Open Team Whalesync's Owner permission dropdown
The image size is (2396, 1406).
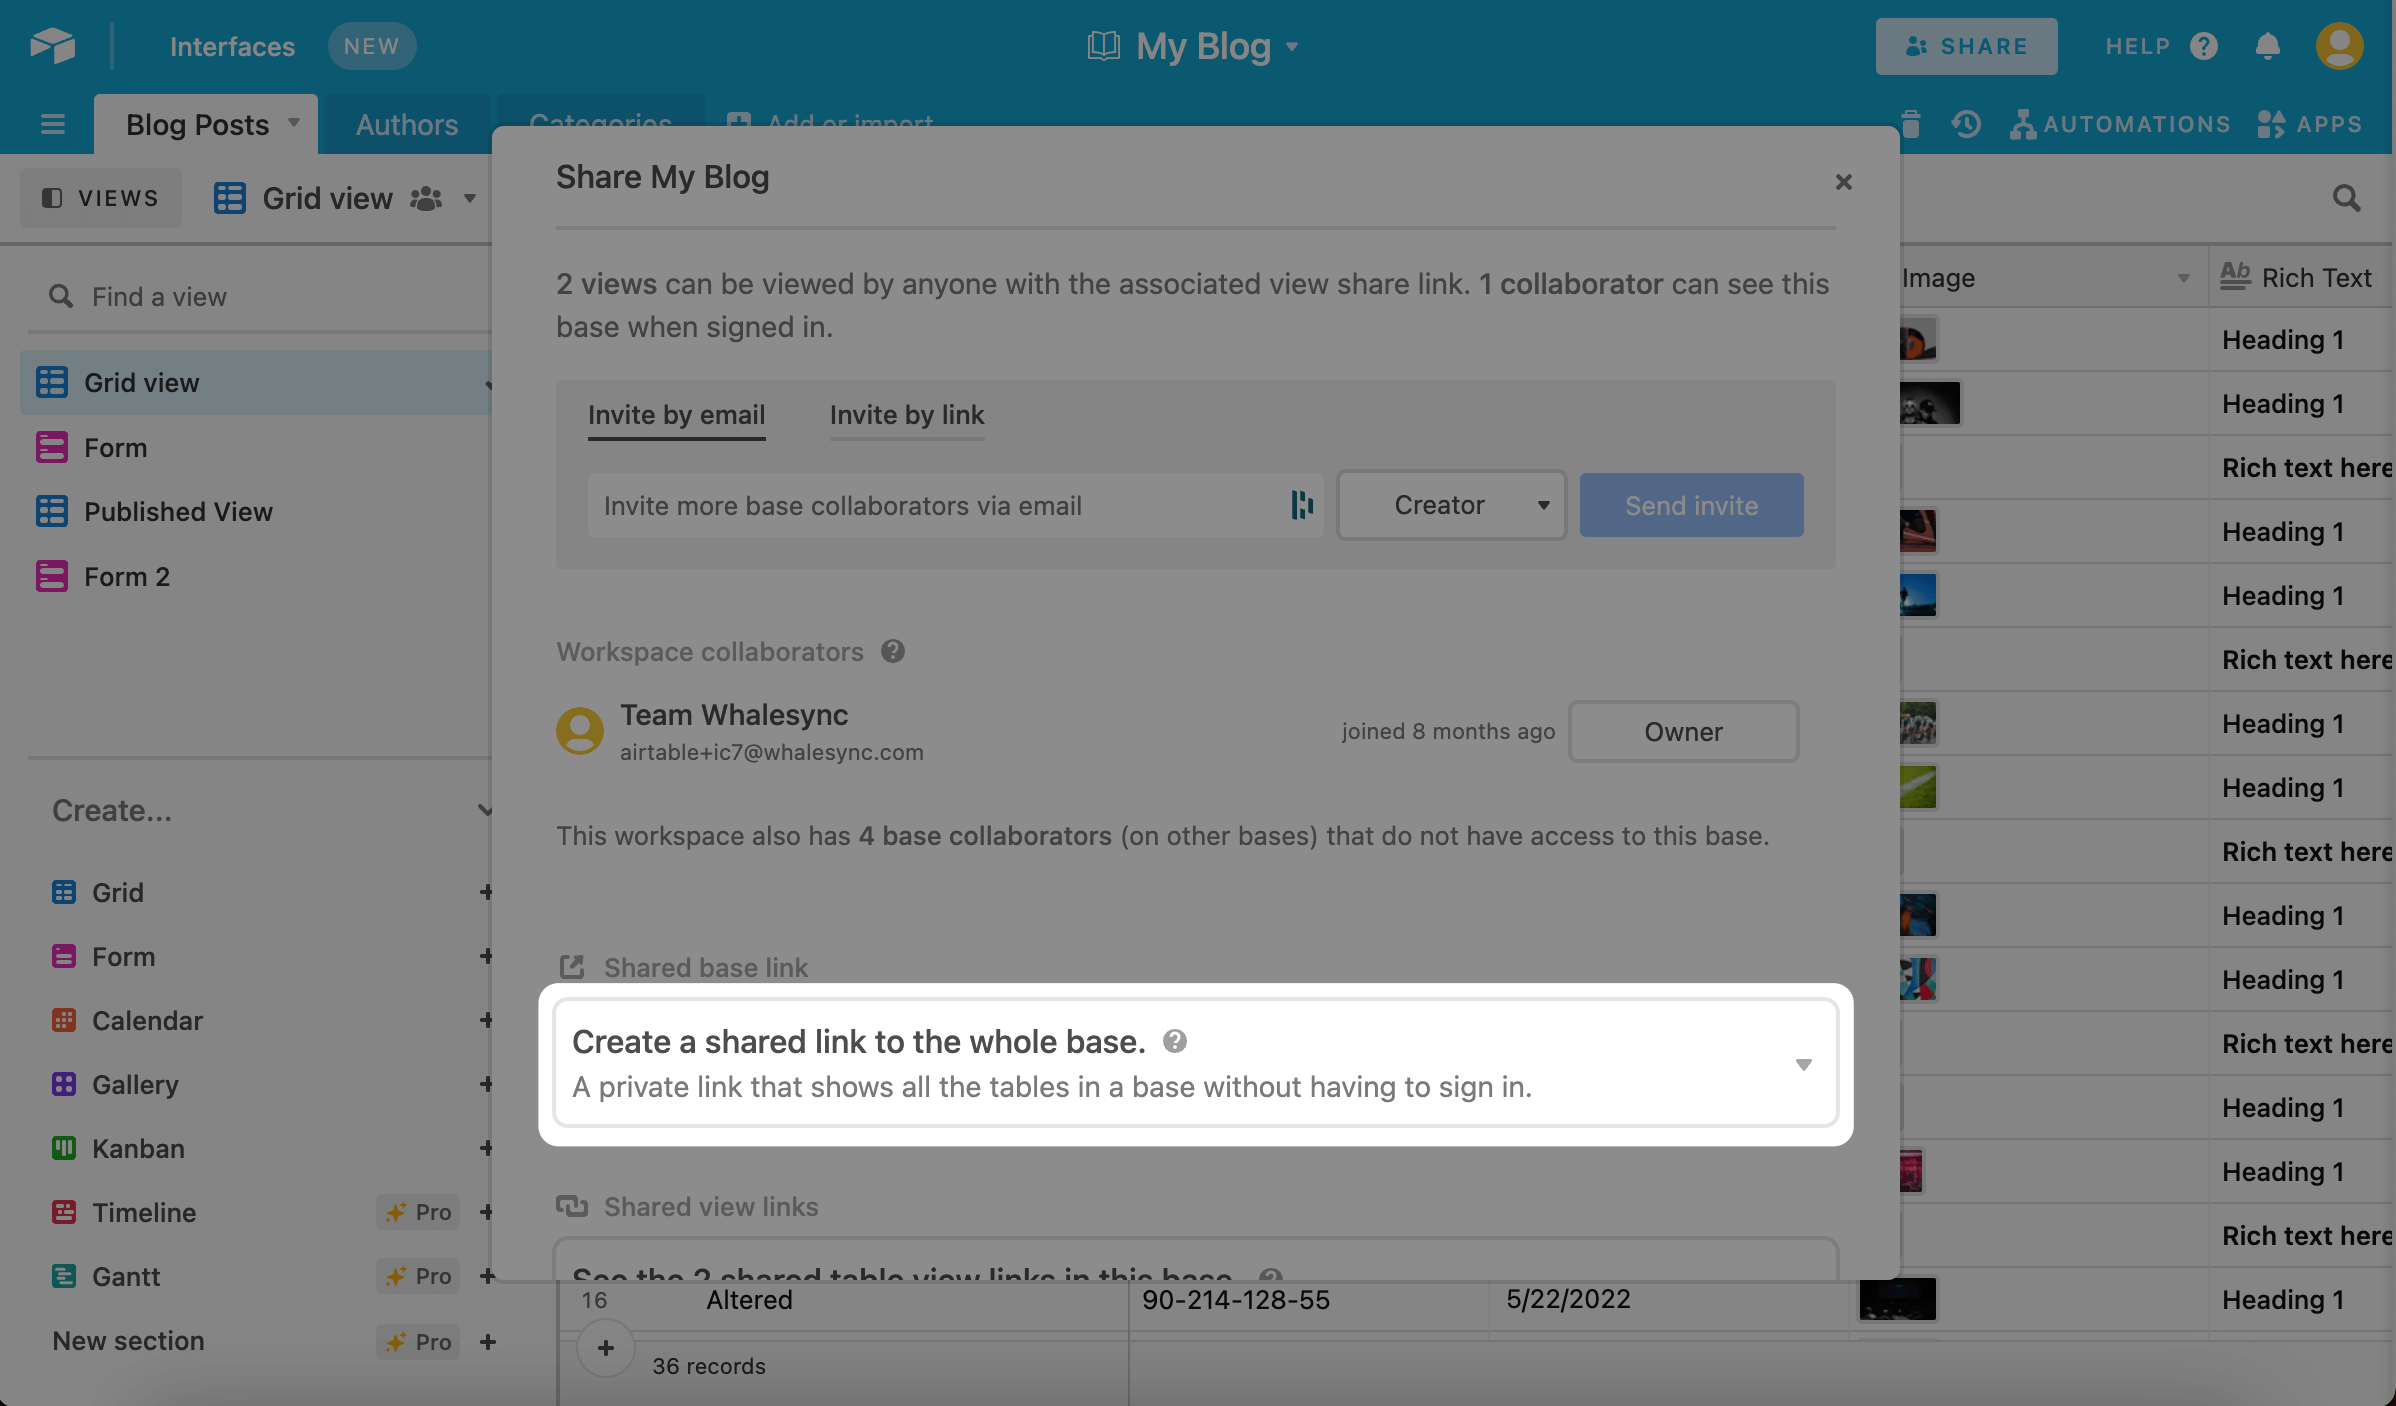(x=1683, y=731)
